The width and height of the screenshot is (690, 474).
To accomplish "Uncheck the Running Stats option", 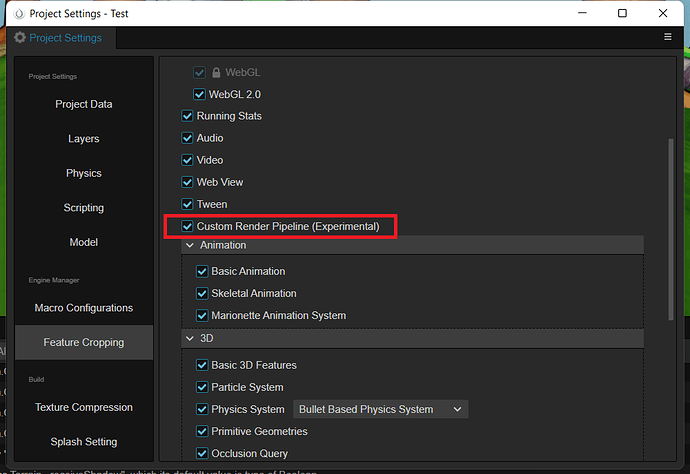I will [x=187, y=116].
